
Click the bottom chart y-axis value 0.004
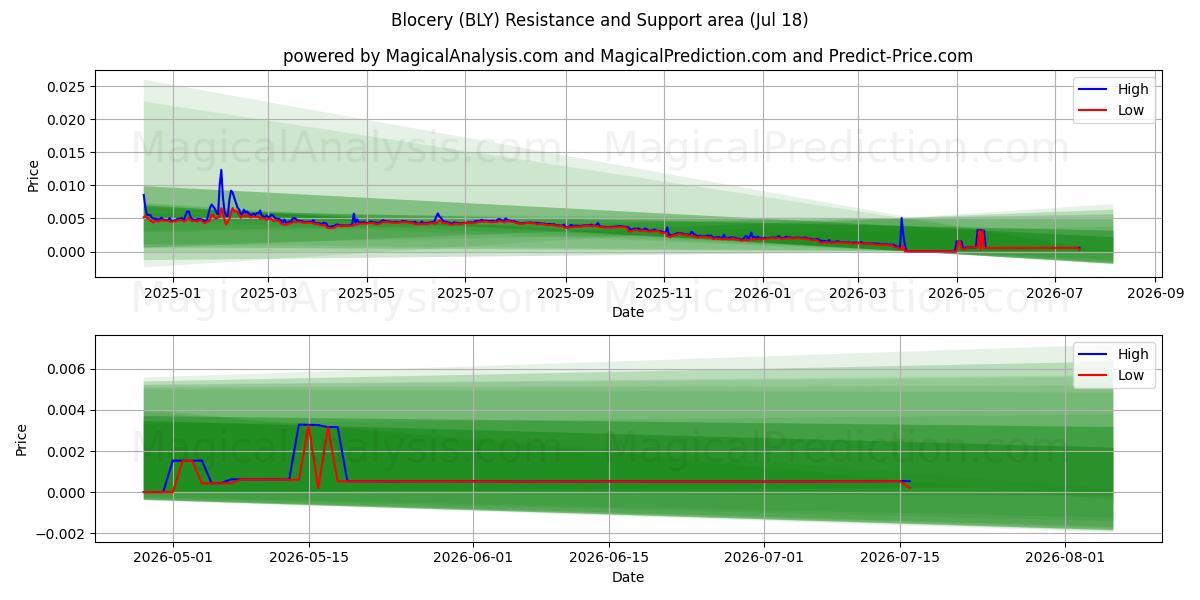coord(66,411)
